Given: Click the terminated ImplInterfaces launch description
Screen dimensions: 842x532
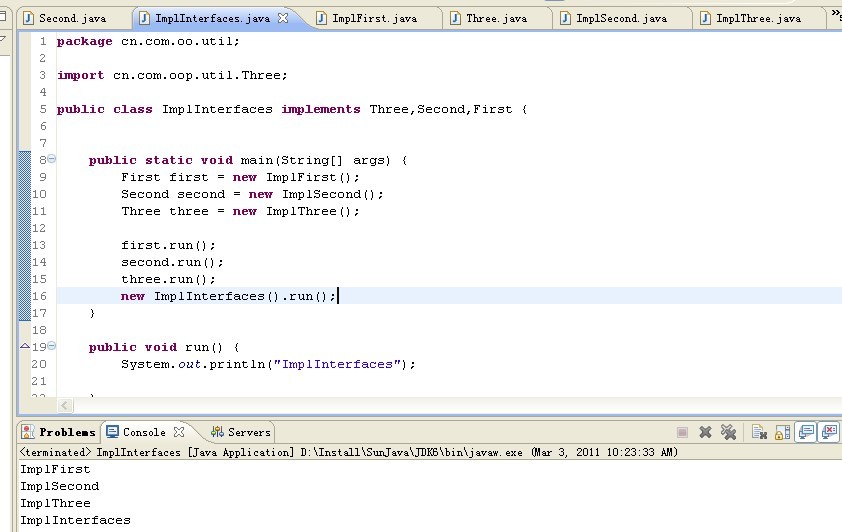Looking at the screenshot, I should (349, 452).
